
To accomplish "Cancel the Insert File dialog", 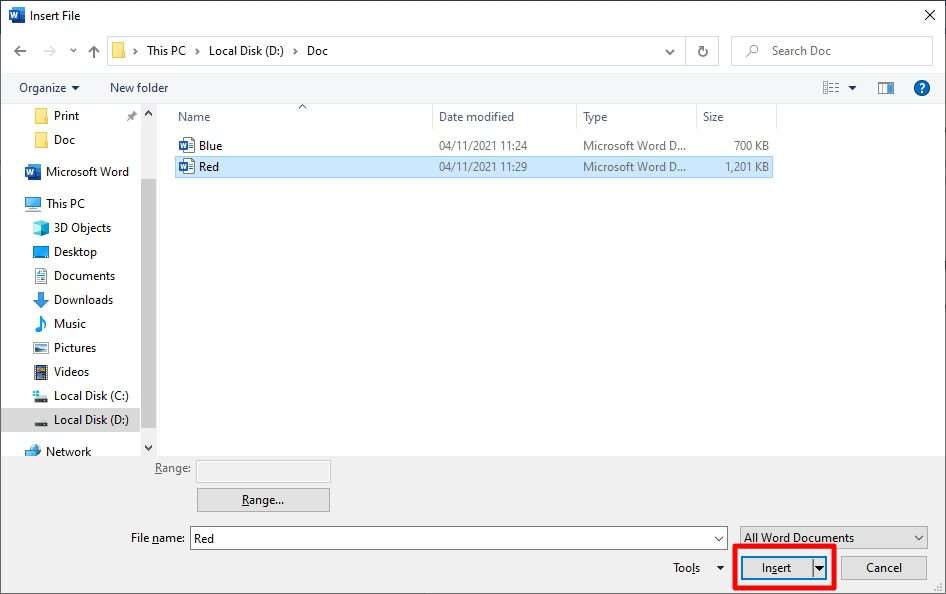I will [883, 567].
